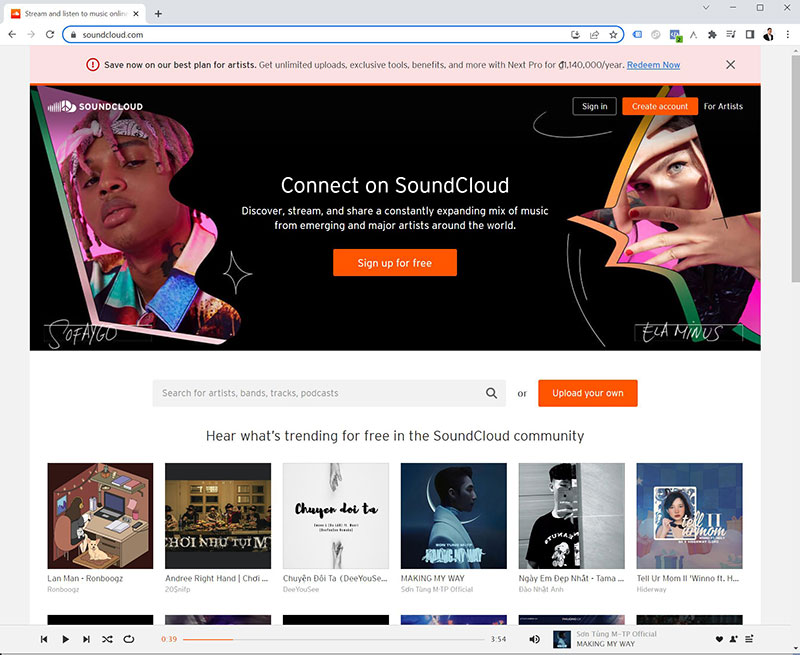Enable shuffle playback
This screenshot has height=655, width=800.
[107, 639]
